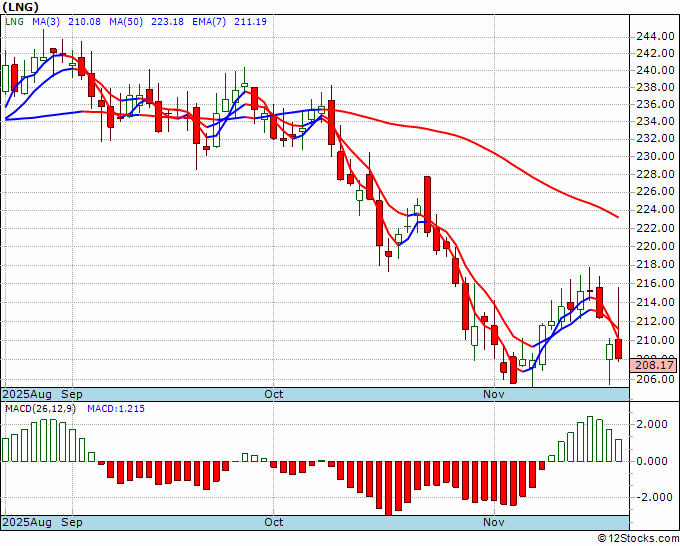Click the 0.000 MACD axis label
Viewport: 680px width, 546px height.
pyautogui.click(x=651, y=461)
